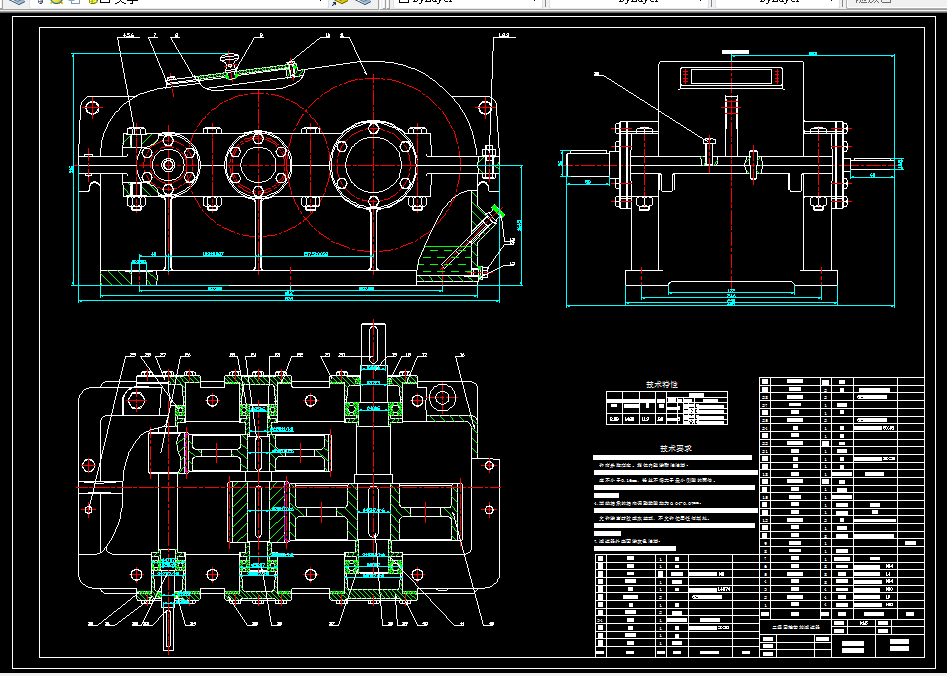Image resolution: width=947 pixels, height=676 pixels.
Task: Select the technical characteristics table under 技术特性
Action: (x=667, y=408)
